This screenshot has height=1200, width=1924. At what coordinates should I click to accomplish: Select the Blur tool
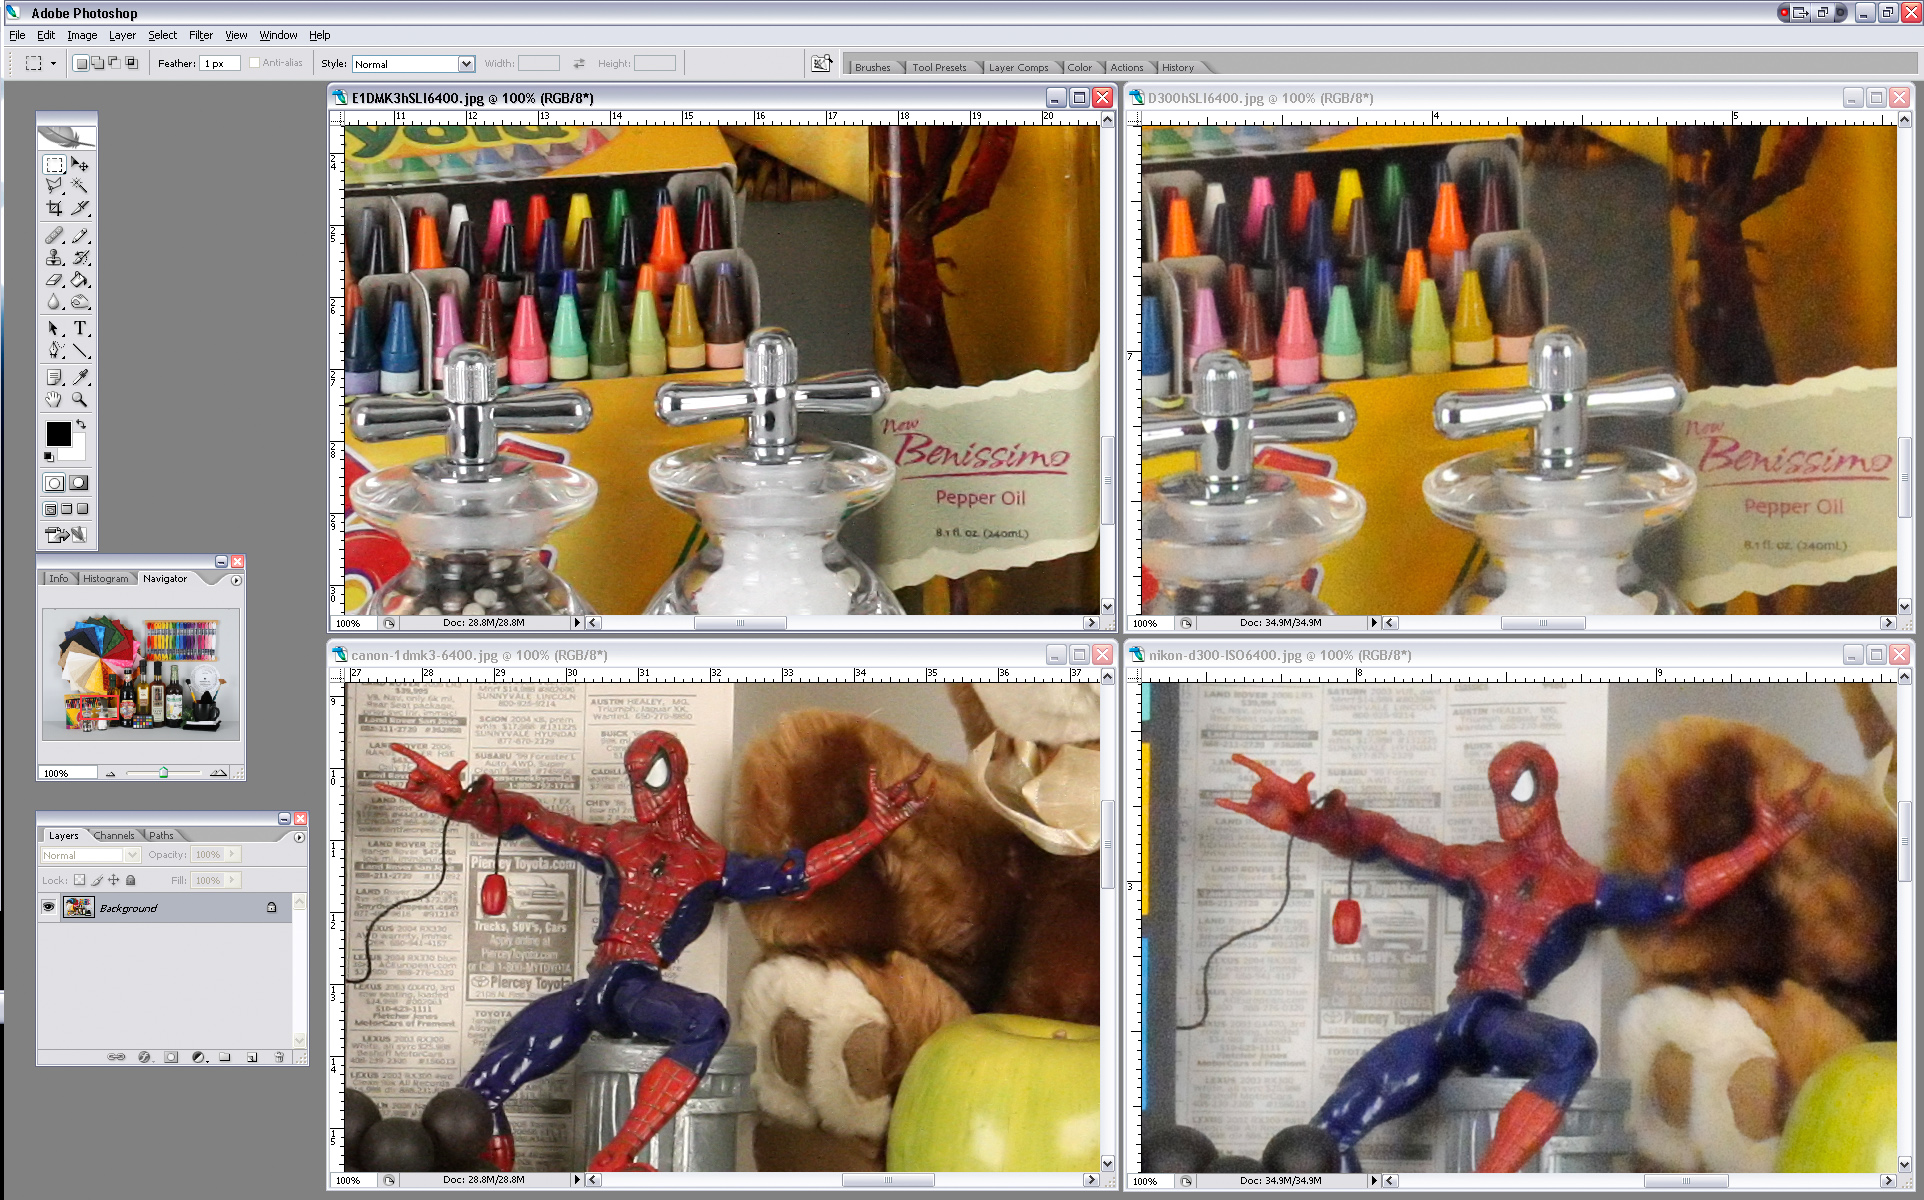coord(55,302)
